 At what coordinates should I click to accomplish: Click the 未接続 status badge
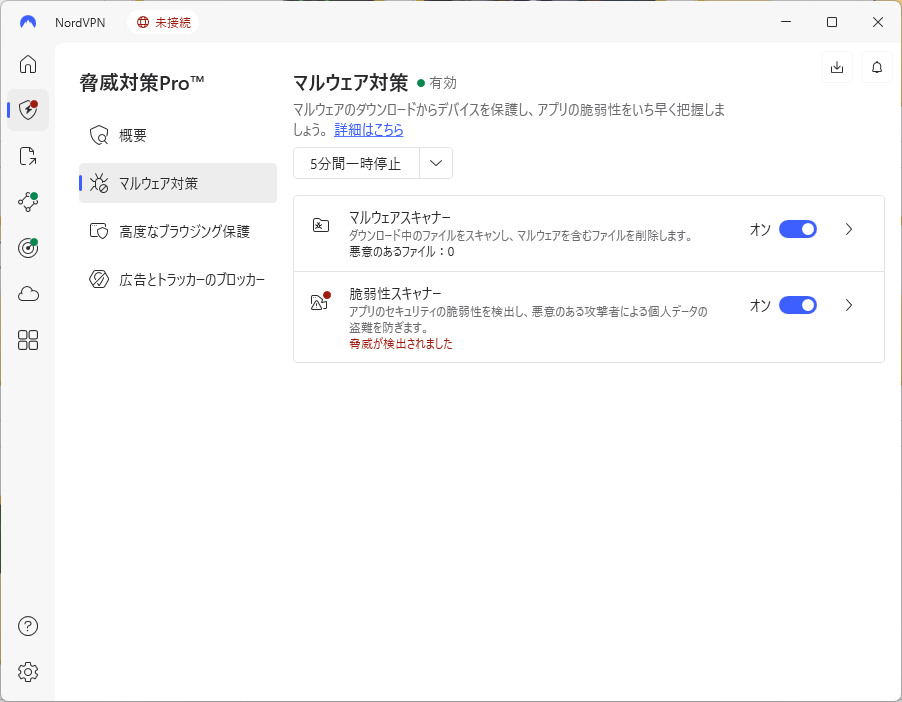coord(163,19)
